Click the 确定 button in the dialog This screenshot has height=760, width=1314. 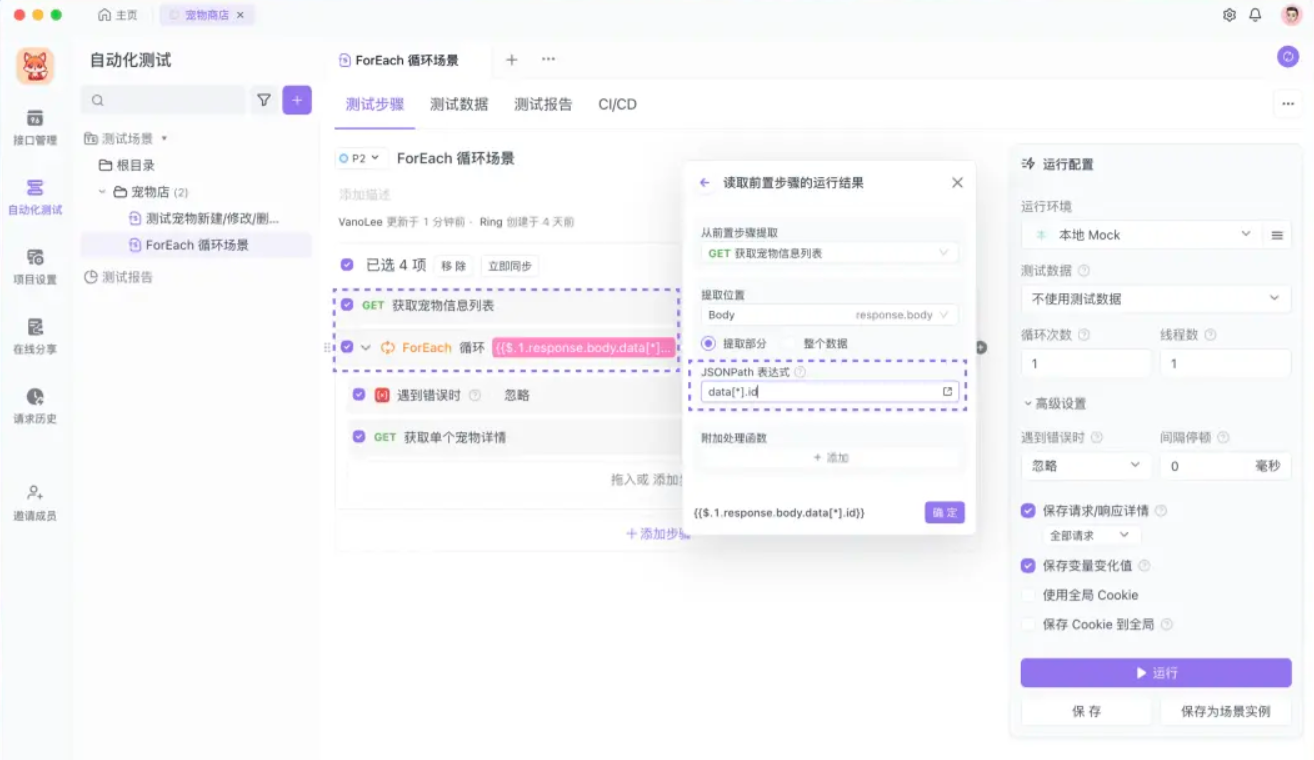(x=943, y=512)
